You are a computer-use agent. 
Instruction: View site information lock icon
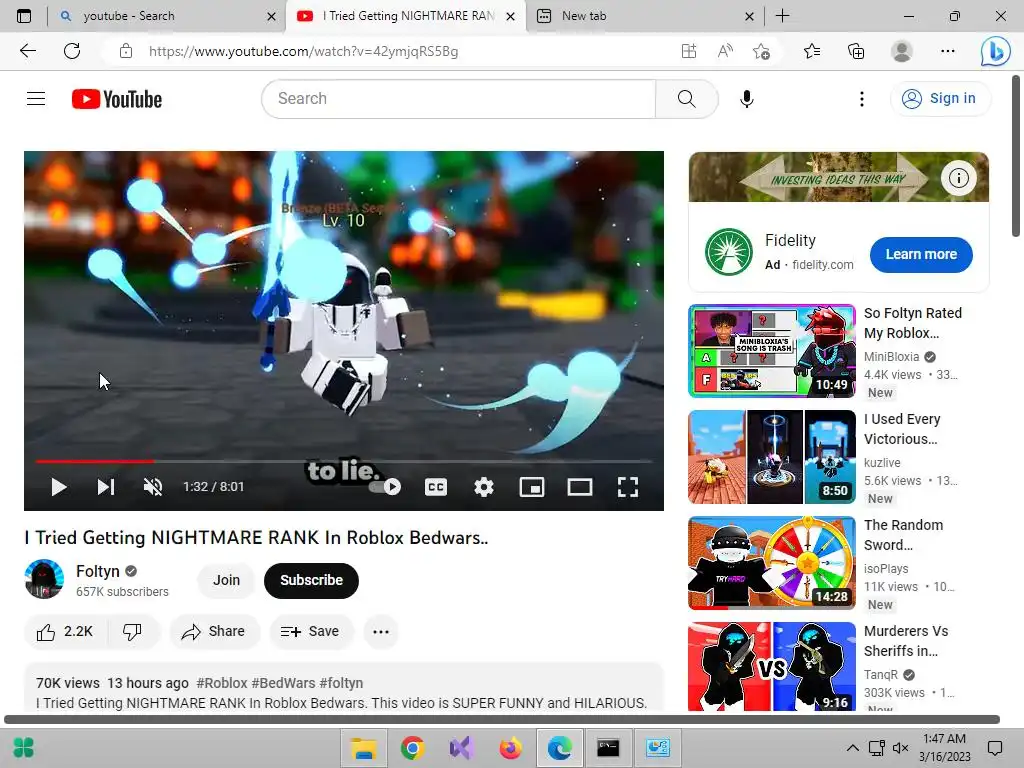[x=126, y=51]
